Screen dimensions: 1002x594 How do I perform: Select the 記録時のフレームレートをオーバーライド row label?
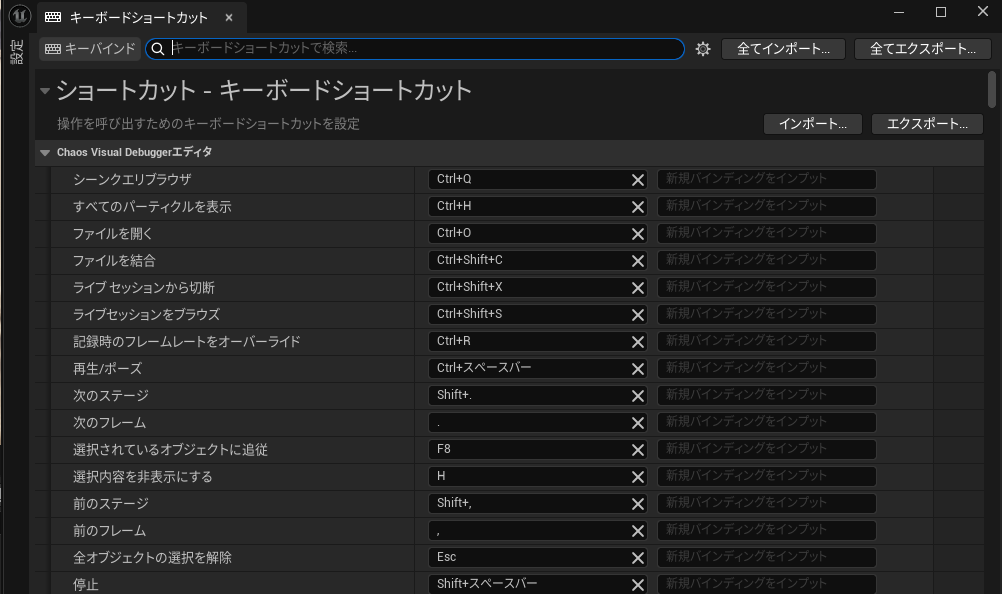coord(187,342)
